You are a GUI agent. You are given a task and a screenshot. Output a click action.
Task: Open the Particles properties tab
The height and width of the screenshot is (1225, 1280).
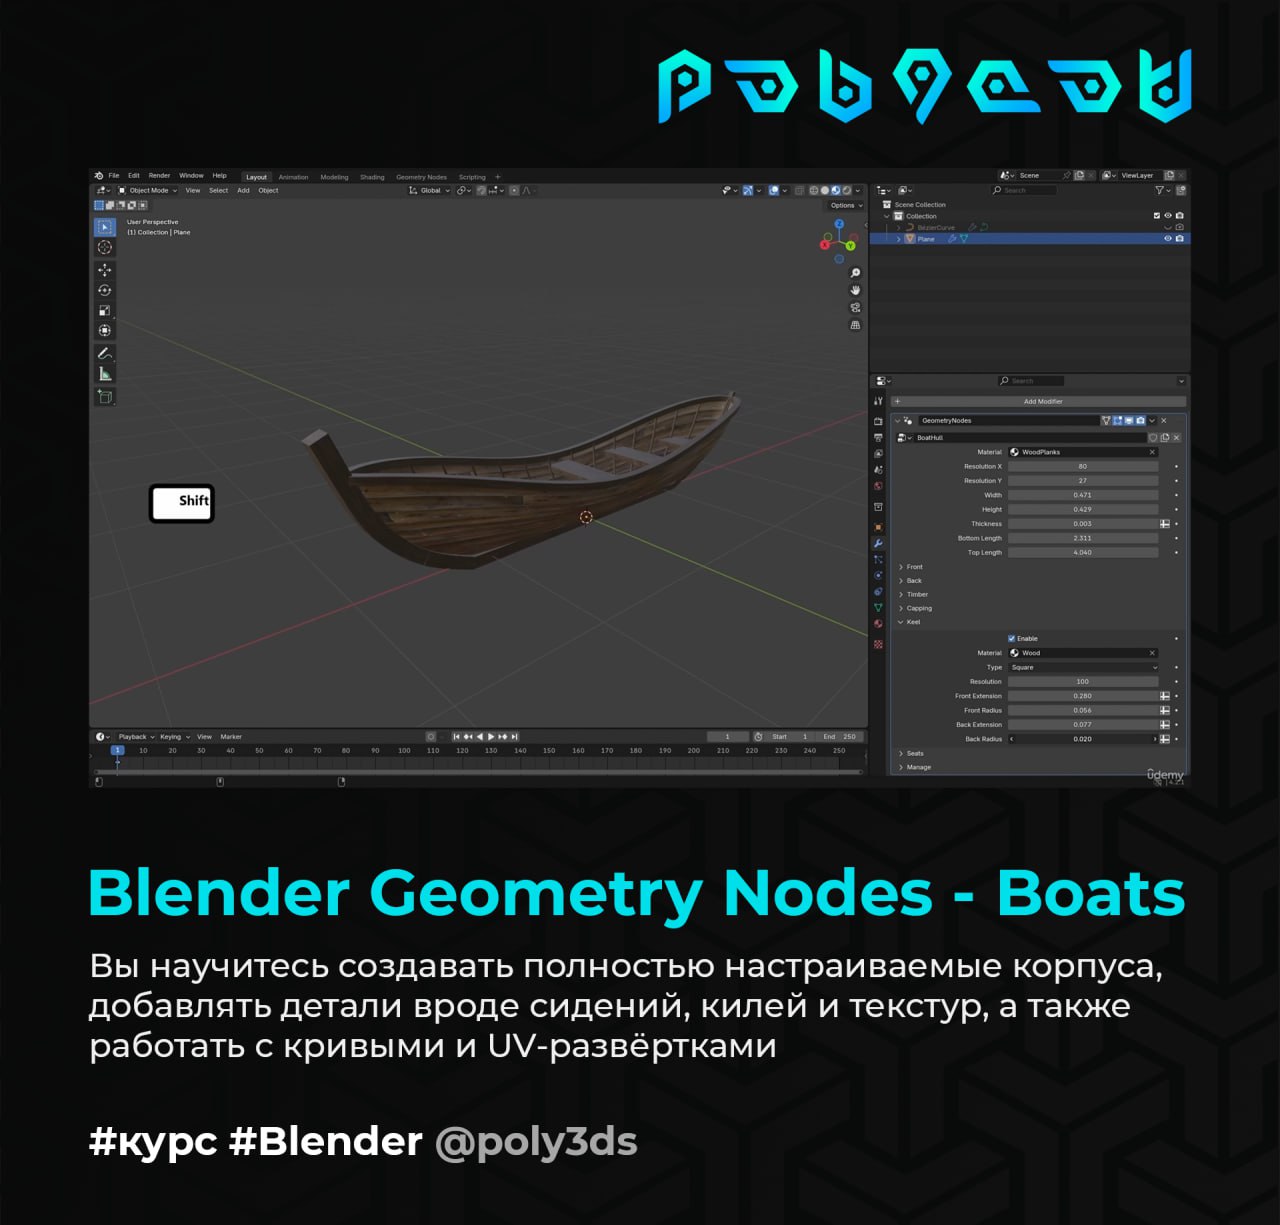coord(878,559)
